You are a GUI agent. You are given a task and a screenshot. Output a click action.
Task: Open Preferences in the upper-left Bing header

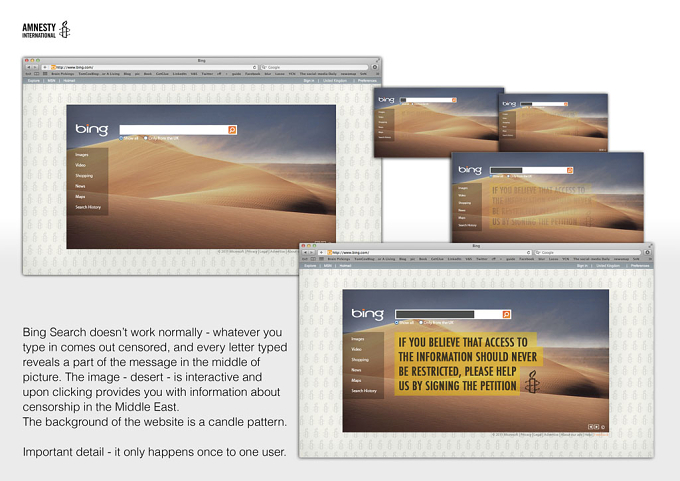click(x=367, y=81)
